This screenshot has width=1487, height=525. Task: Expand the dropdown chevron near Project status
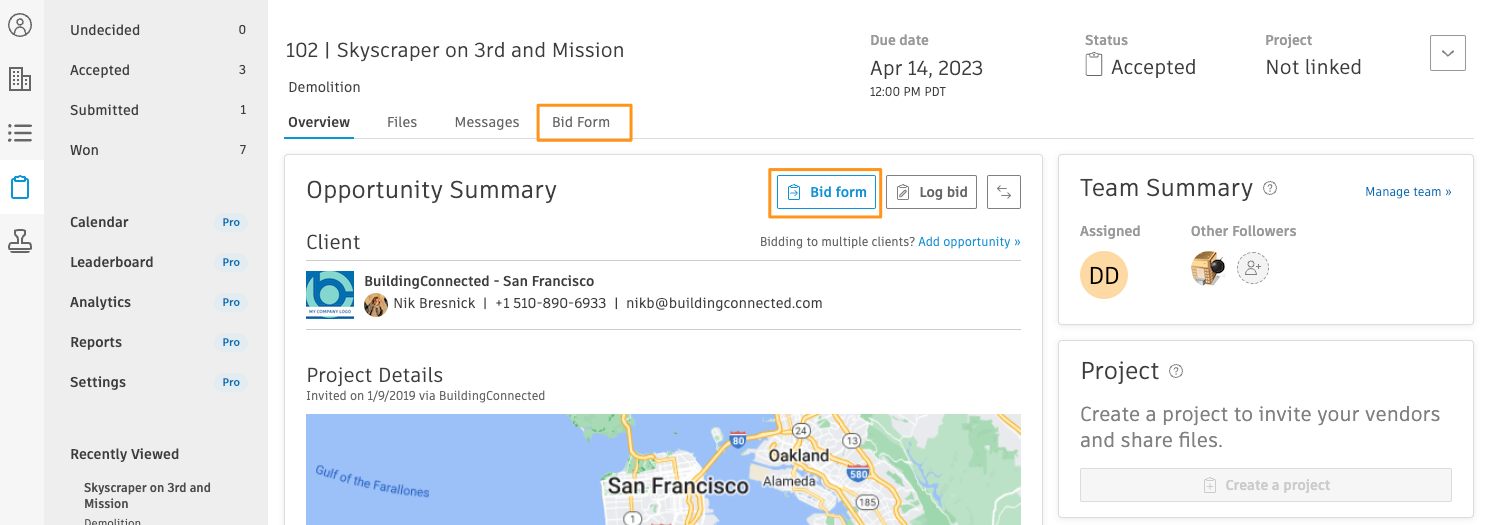1448,53
